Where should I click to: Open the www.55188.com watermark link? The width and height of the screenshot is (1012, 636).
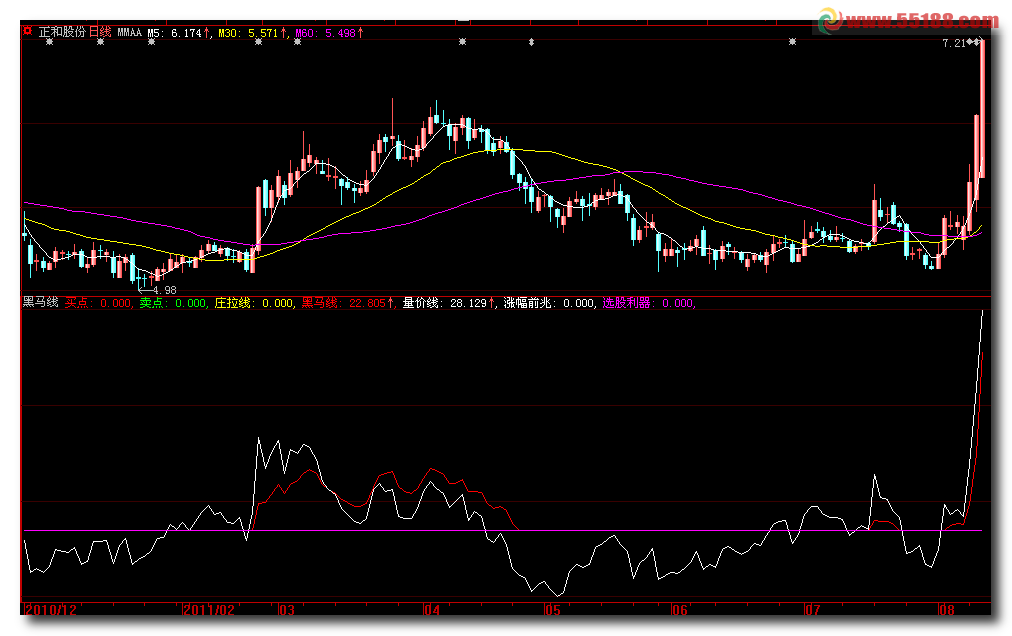click(x=920, y=20)
